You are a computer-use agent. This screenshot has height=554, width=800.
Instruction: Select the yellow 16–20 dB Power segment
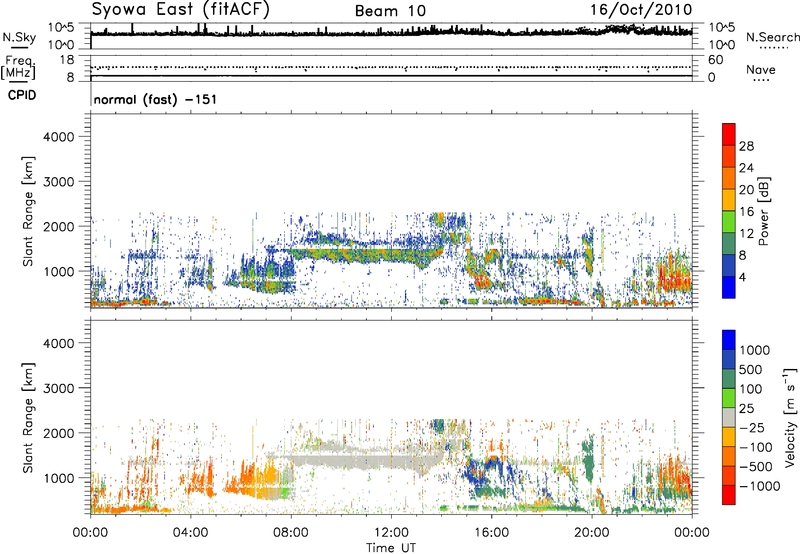[729, 200]
